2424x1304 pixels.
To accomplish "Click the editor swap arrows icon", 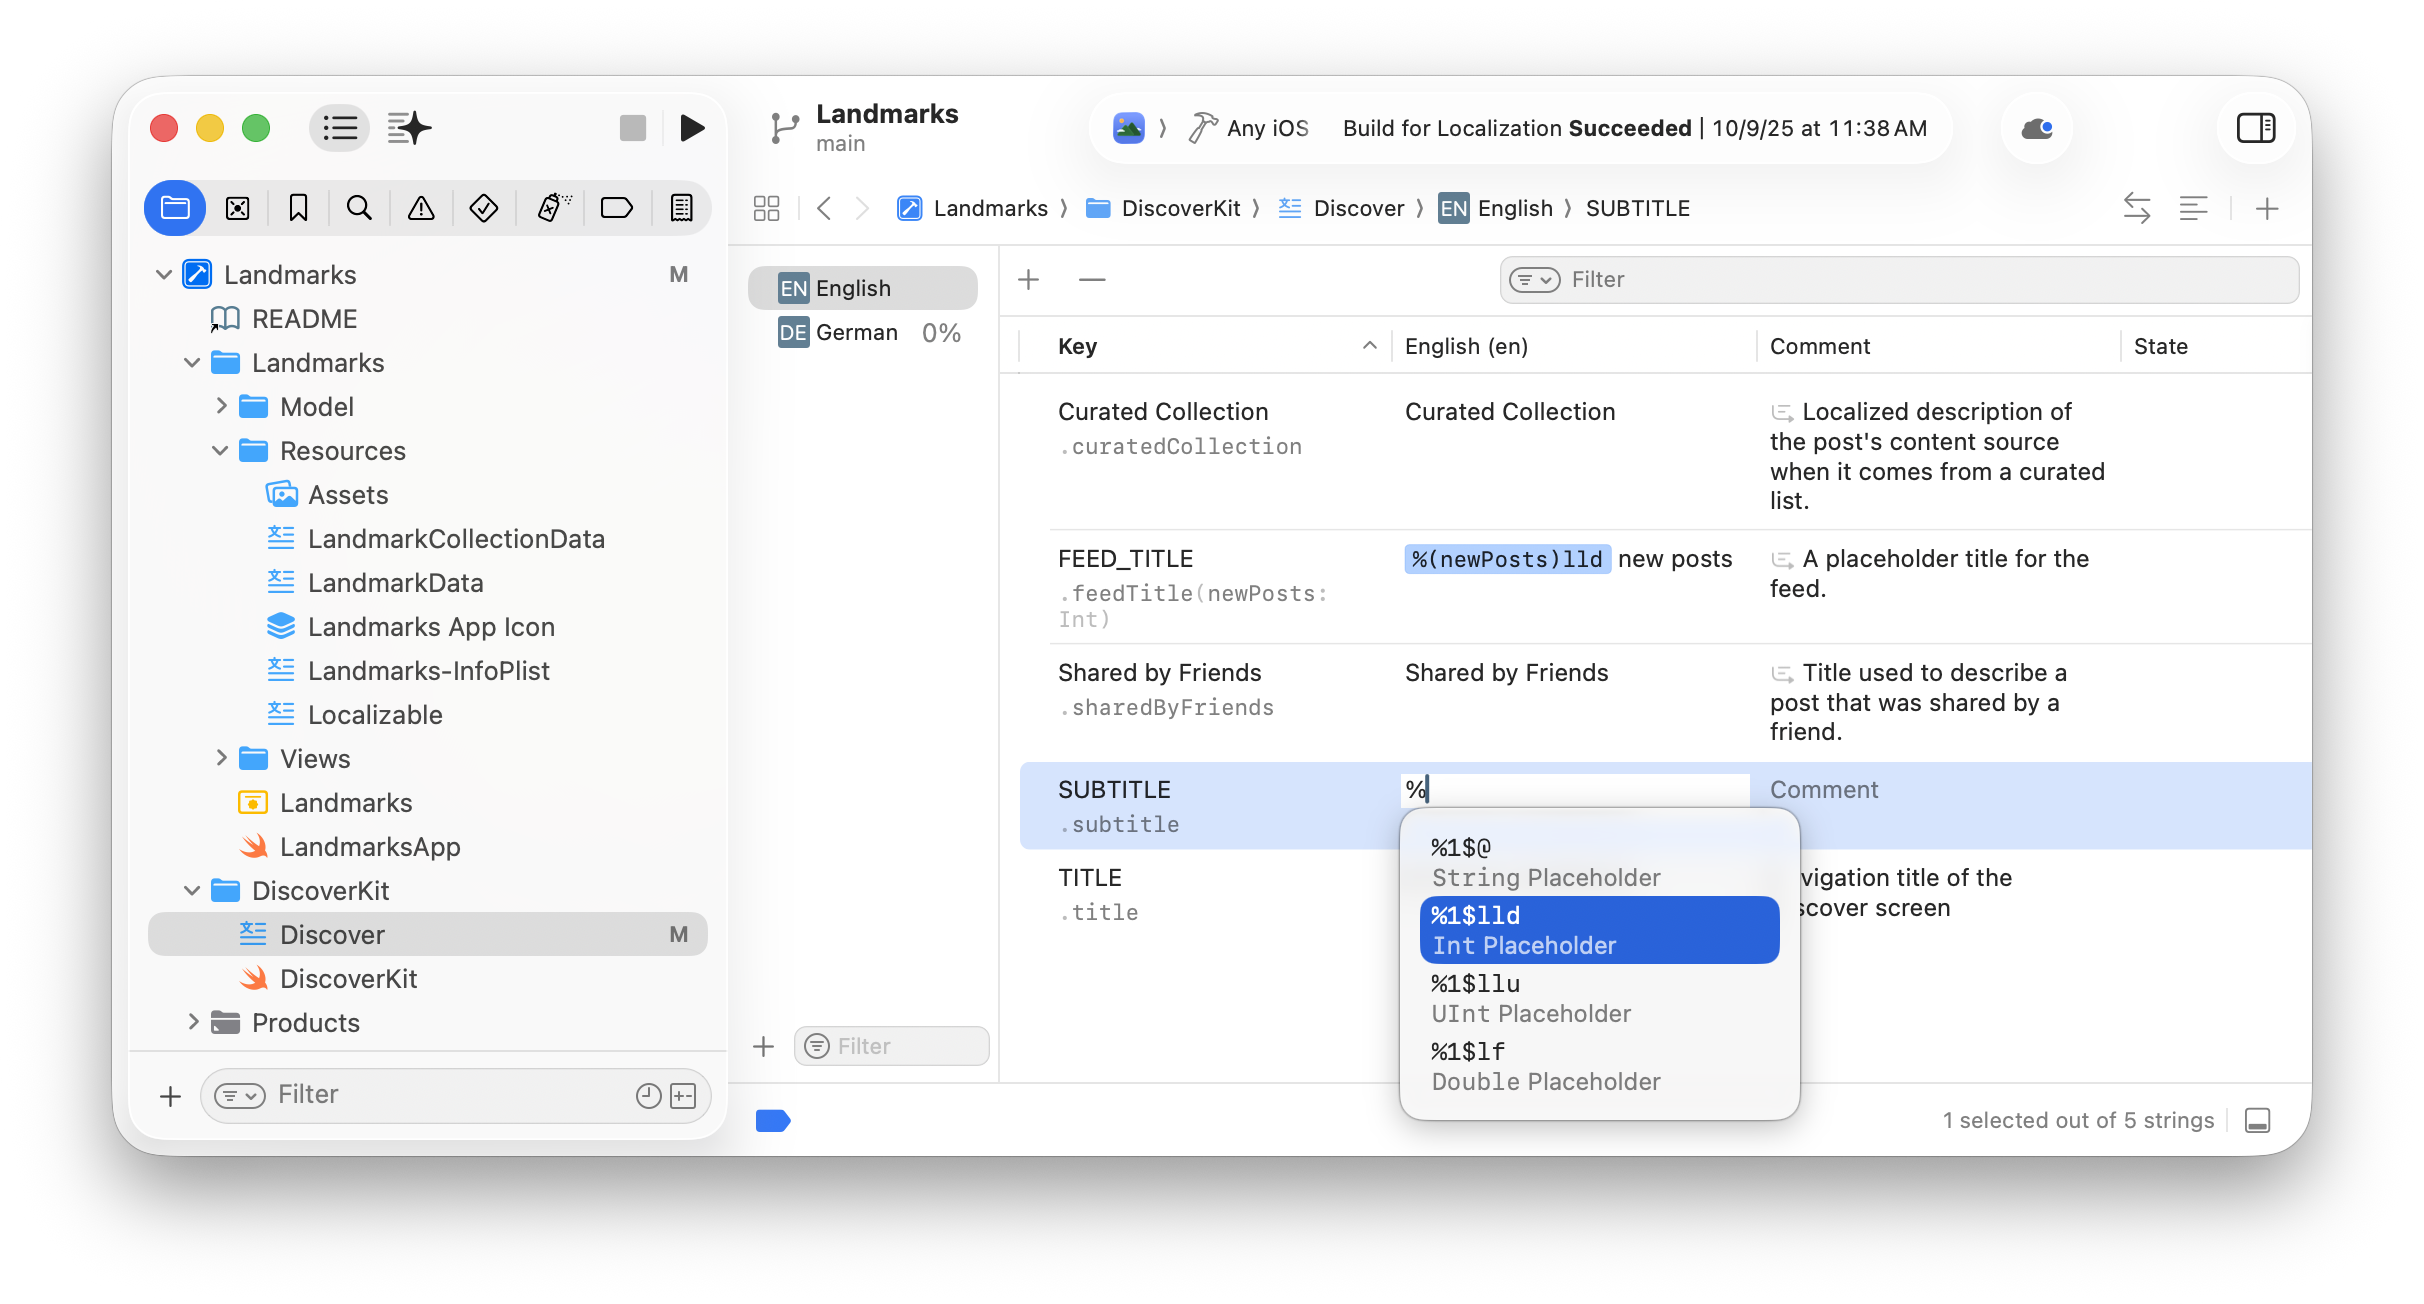I will coord(2137,208).
